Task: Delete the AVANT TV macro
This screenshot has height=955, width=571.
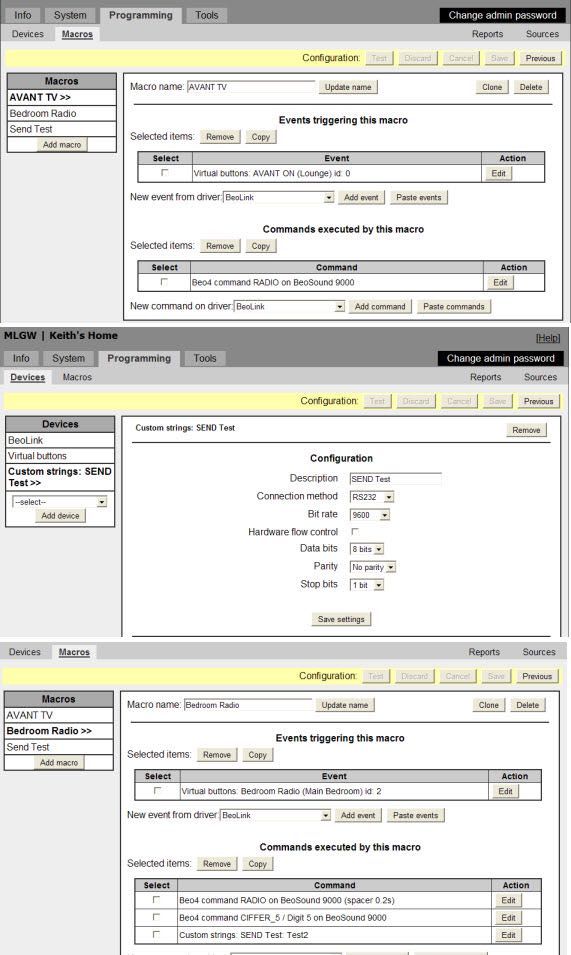Action: (x=531, y=87)
